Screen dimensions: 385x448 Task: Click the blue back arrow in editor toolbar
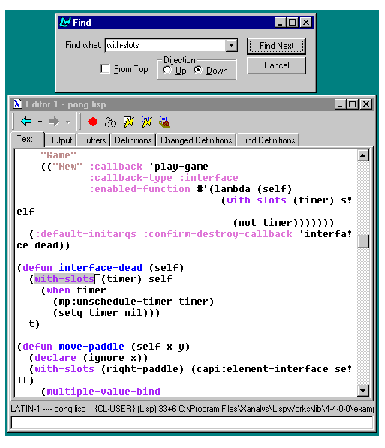click(26, 121)
